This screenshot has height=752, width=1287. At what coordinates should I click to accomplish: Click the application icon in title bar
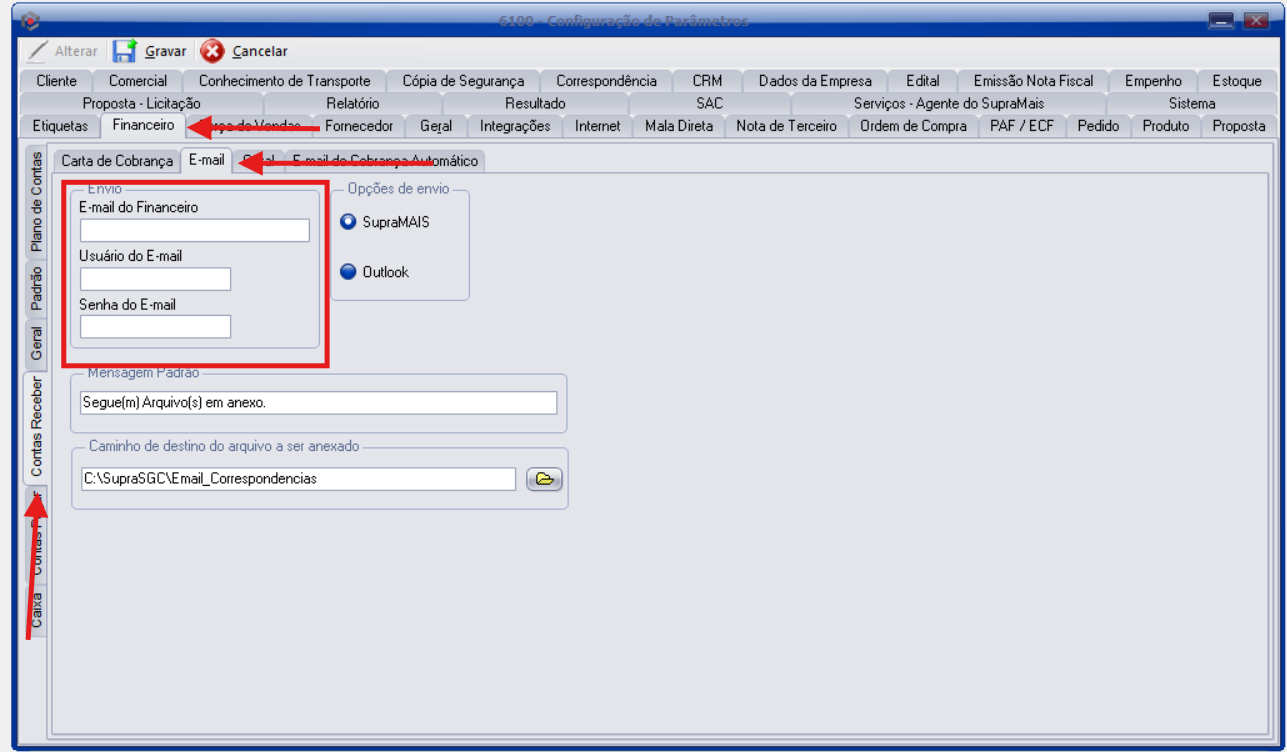pos(30,20)
